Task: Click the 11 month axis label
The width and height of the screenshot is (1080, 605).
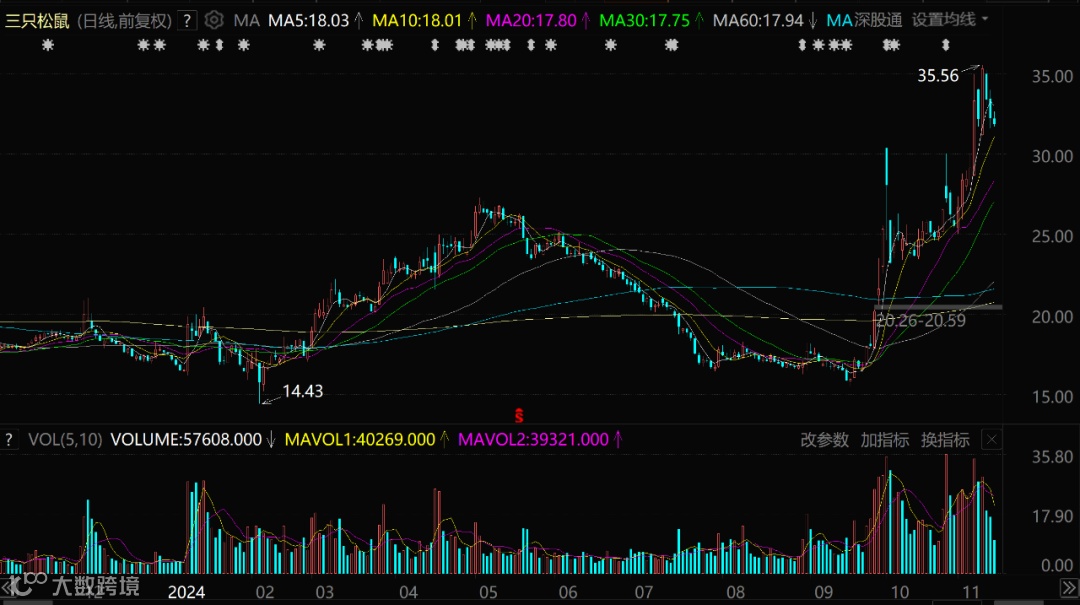Action: [x=971, y=592]
